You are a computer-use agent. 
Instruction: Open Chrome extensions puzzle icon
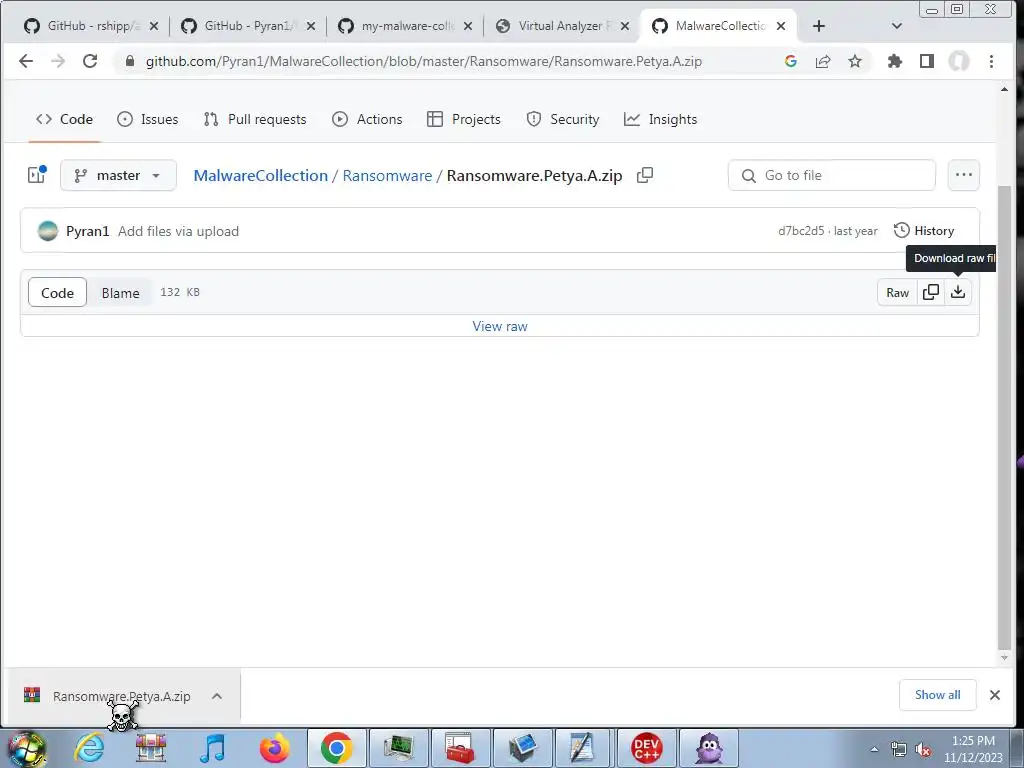click(895, 61)
